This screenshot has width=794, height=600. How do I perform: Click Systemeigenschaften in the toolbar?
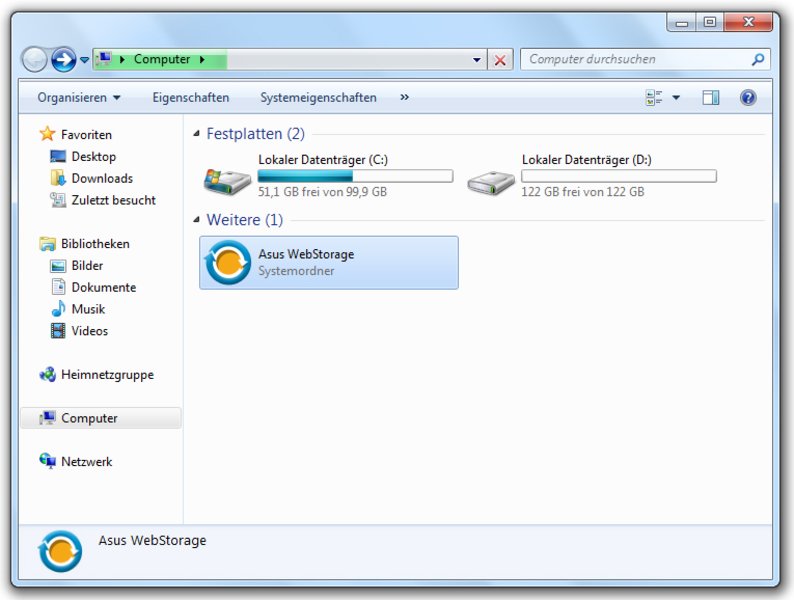[x=319, y=97]
